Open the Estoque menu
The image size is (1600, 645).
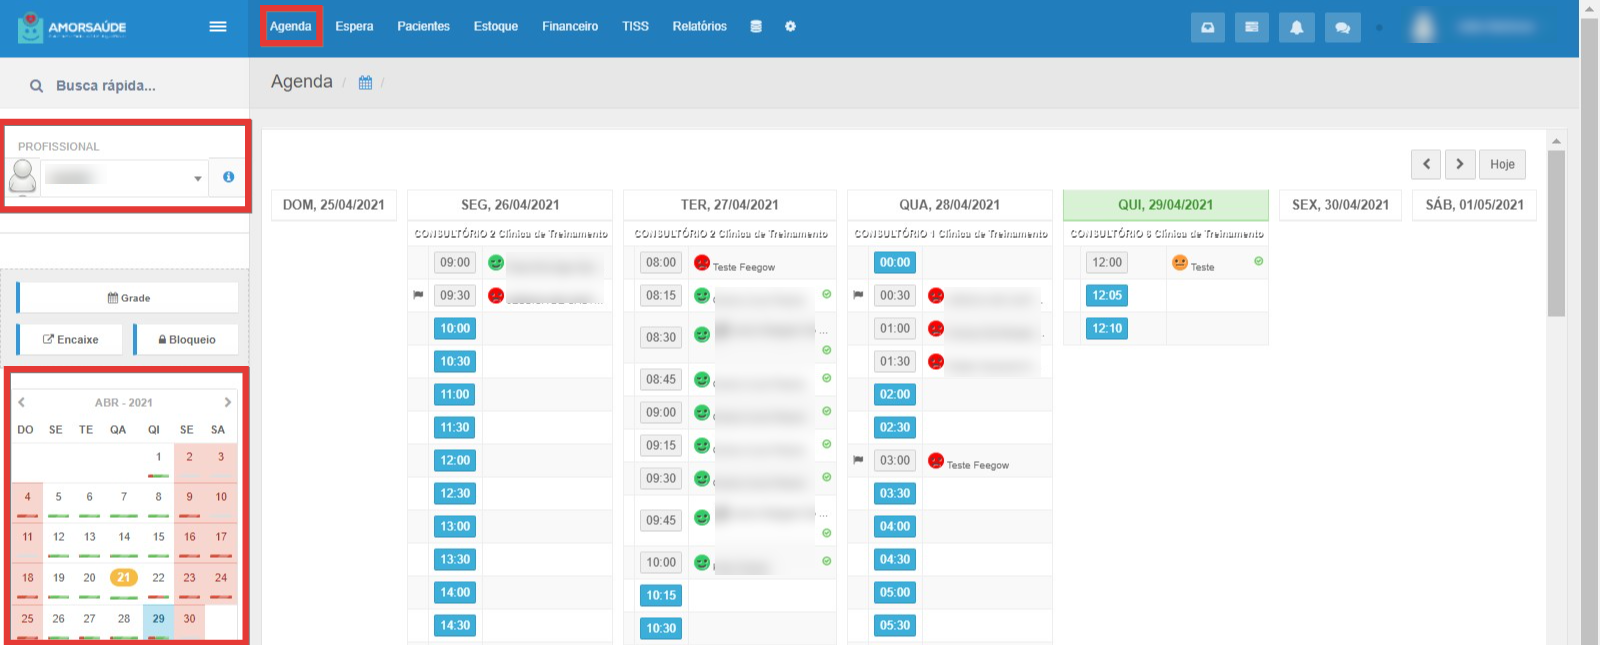click(x=496, y=26)
